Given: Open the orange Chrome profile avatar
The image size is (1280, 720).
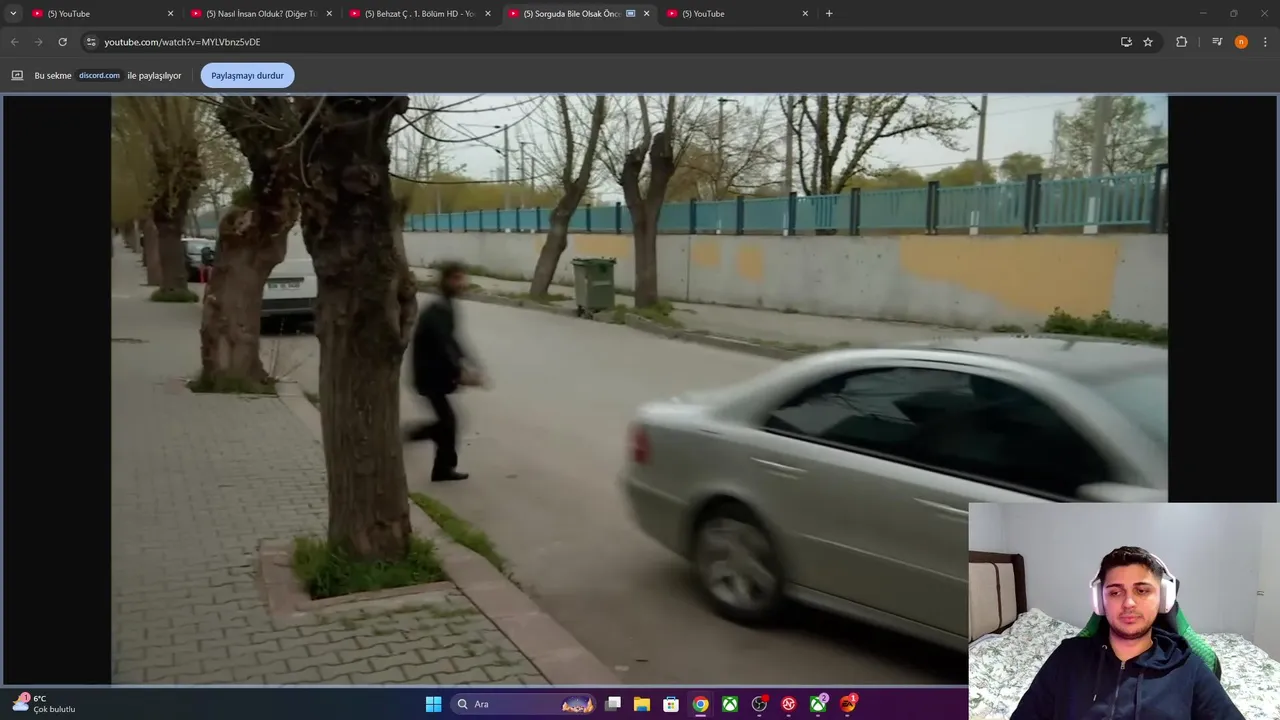Looking at the screenshot, I should point(1241,42).
